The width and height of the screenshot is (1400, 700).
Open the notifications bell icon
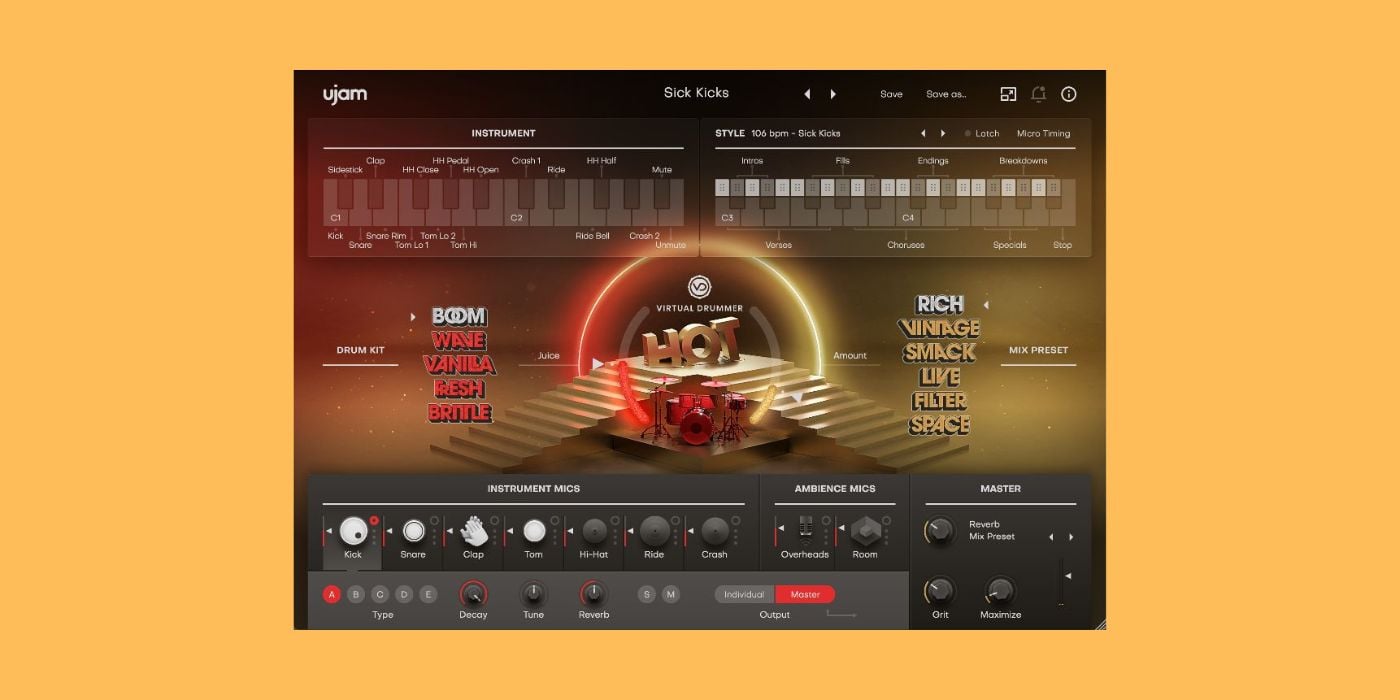[x=1038, y=93]
